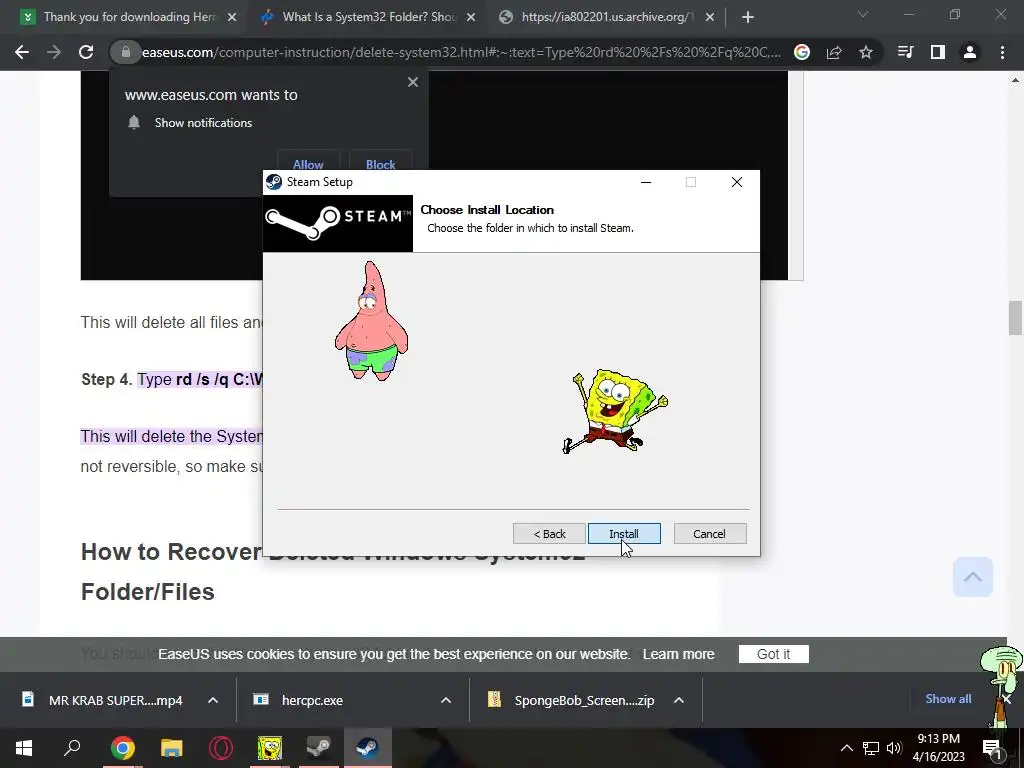
Task: Switch to the 'Thank you for downloading' tab
Action: 129,17
